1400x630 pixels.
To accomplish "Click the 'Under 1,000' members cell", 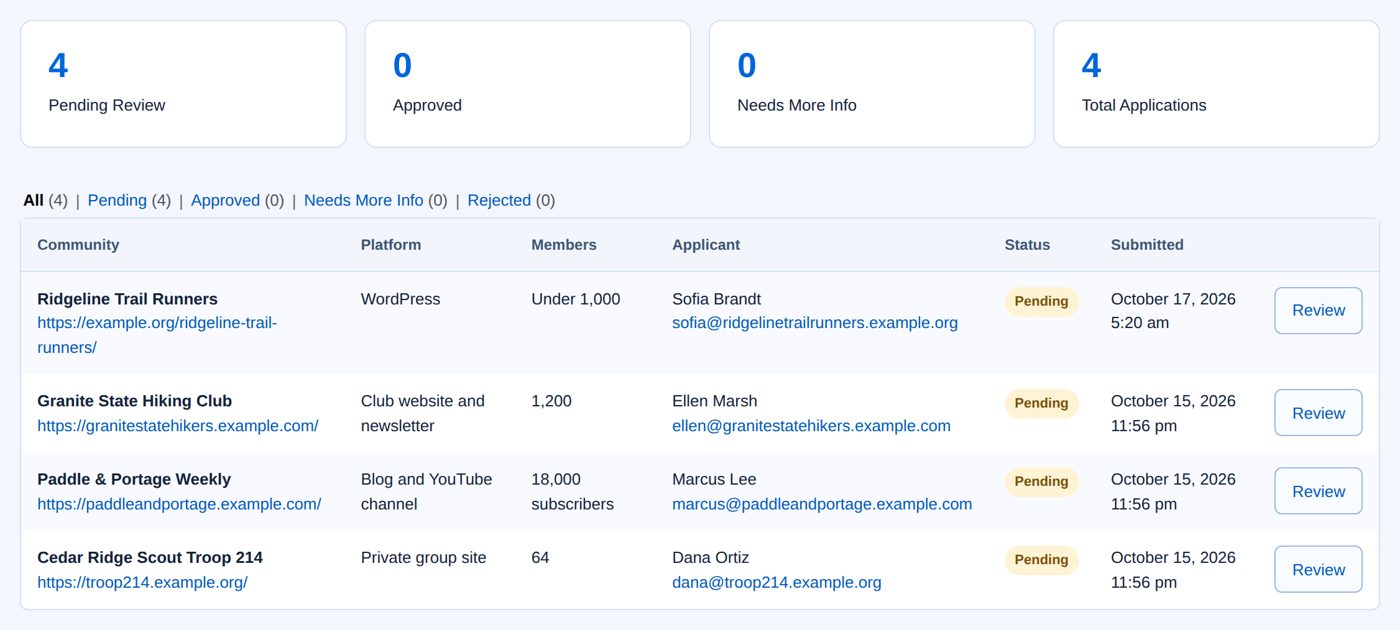I will pos(576,299).
